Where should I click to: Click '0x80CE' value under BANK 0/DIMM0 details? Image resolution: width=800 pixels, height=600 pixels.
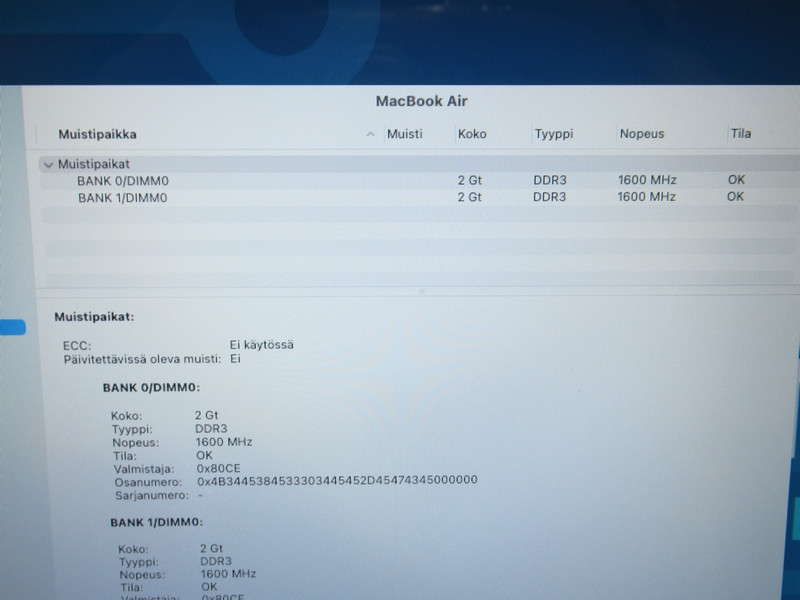218,468
